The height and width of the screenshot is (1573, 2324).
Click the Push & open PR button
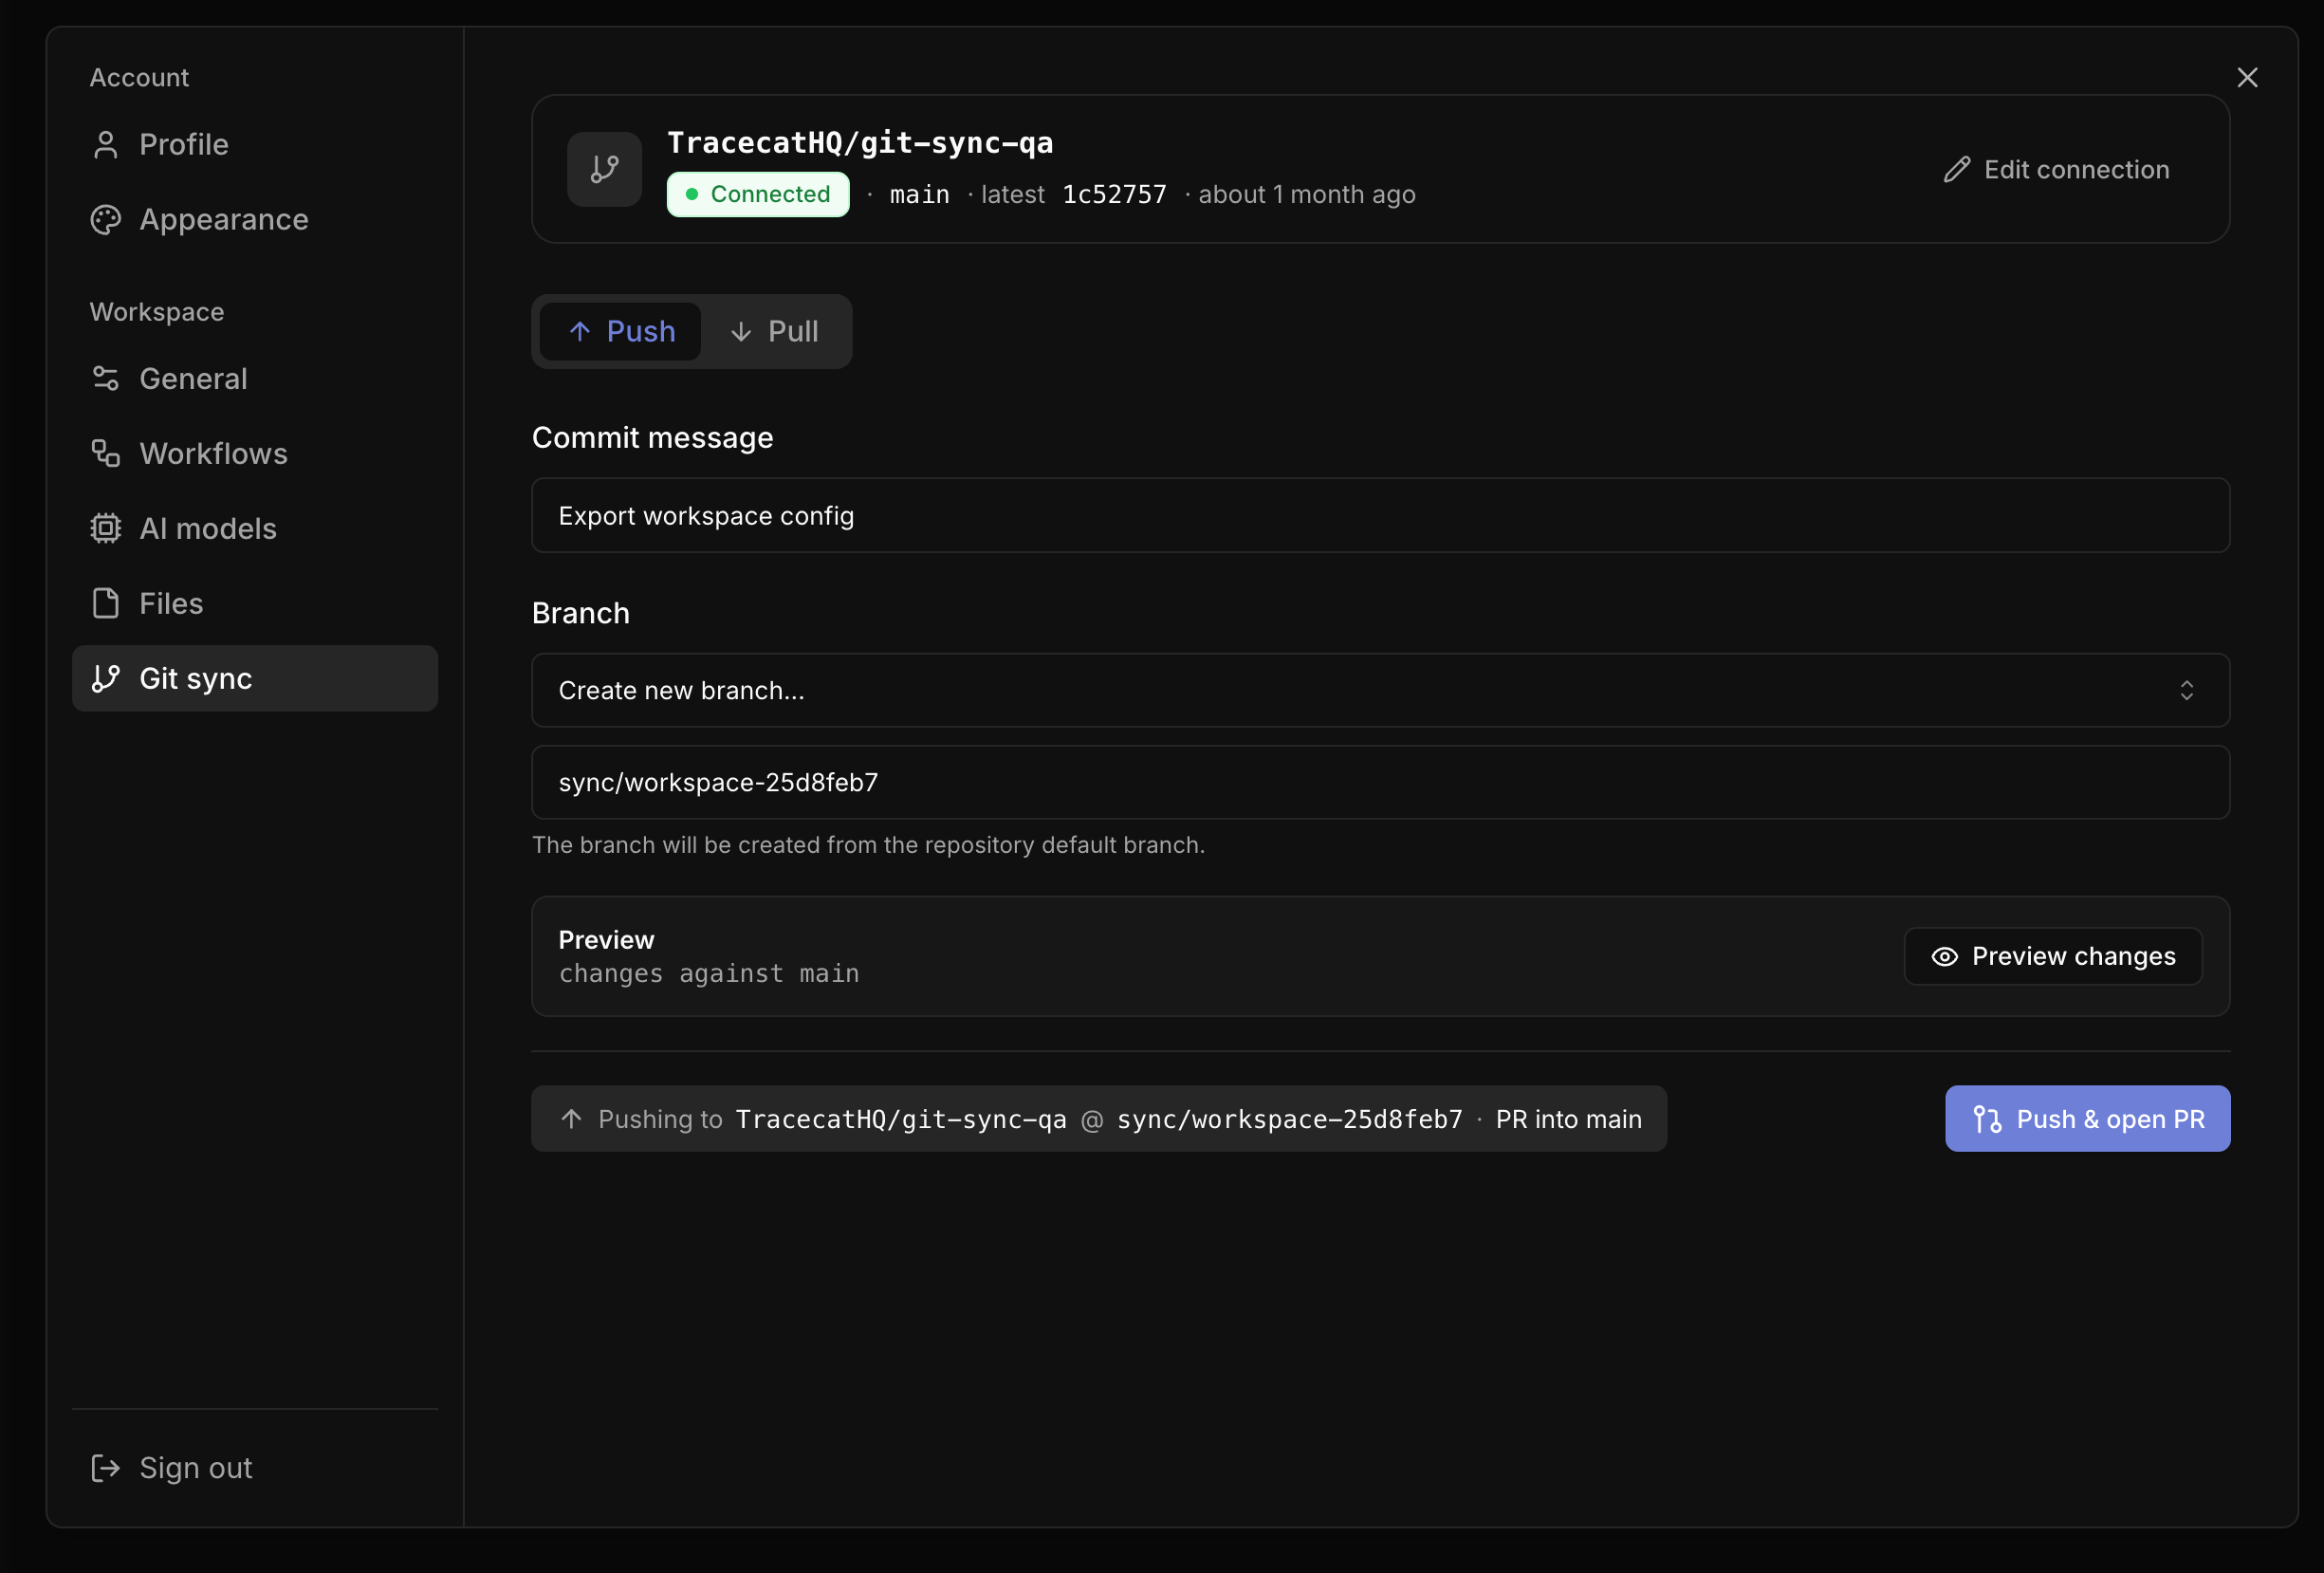(2087, 1119)
